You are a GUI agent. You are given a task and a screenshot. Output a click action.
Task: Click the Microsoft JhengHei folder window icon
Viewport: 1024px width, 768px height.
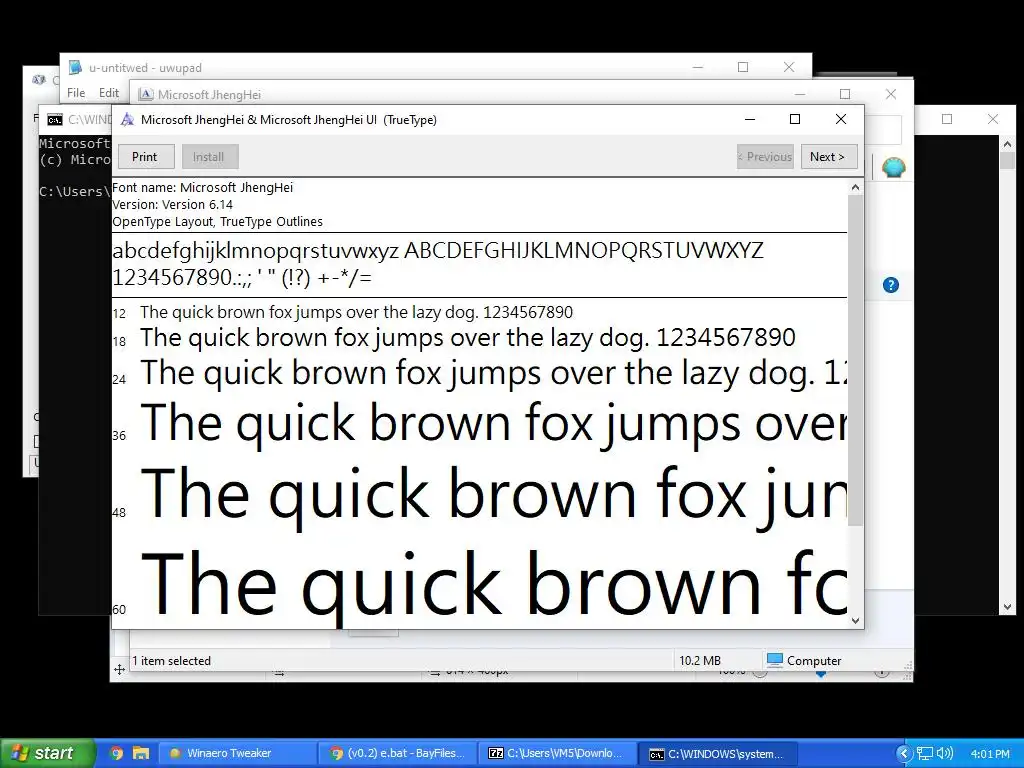(146, 95)
